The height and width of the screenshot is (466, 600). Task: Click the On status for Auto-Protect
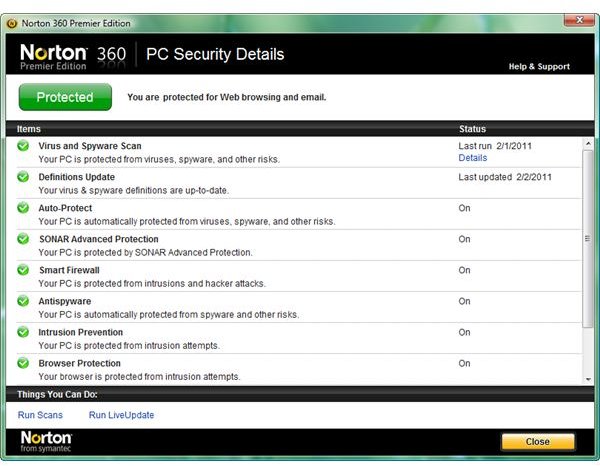pyautogui.click(x=465, y=208)
